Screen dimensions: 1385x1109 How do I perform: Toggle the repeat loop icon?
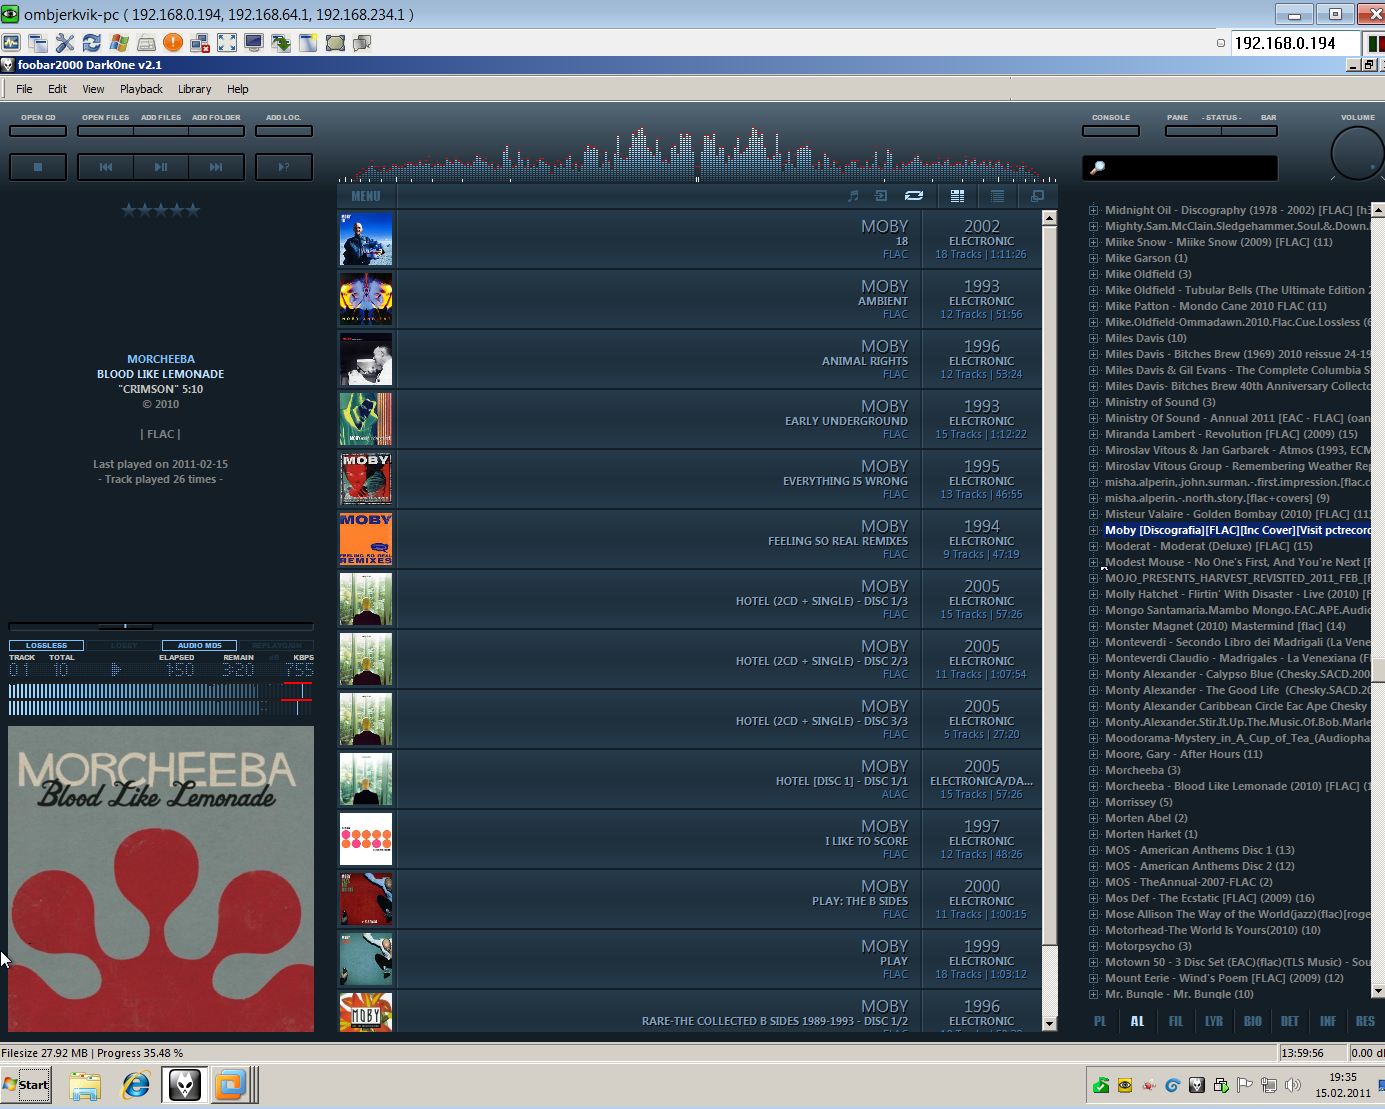tap(914, 196)
